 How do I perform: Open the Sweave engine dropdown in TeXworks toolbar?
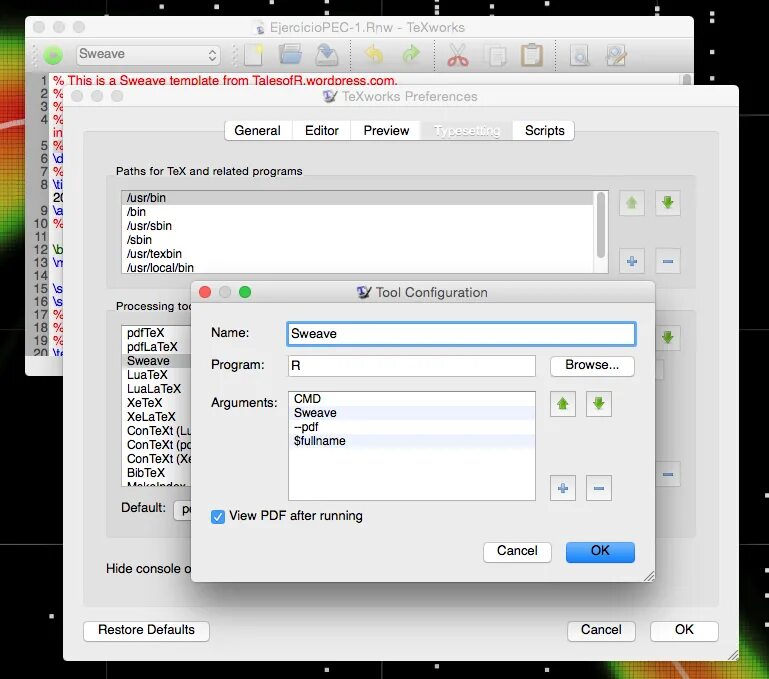[148, 54]
